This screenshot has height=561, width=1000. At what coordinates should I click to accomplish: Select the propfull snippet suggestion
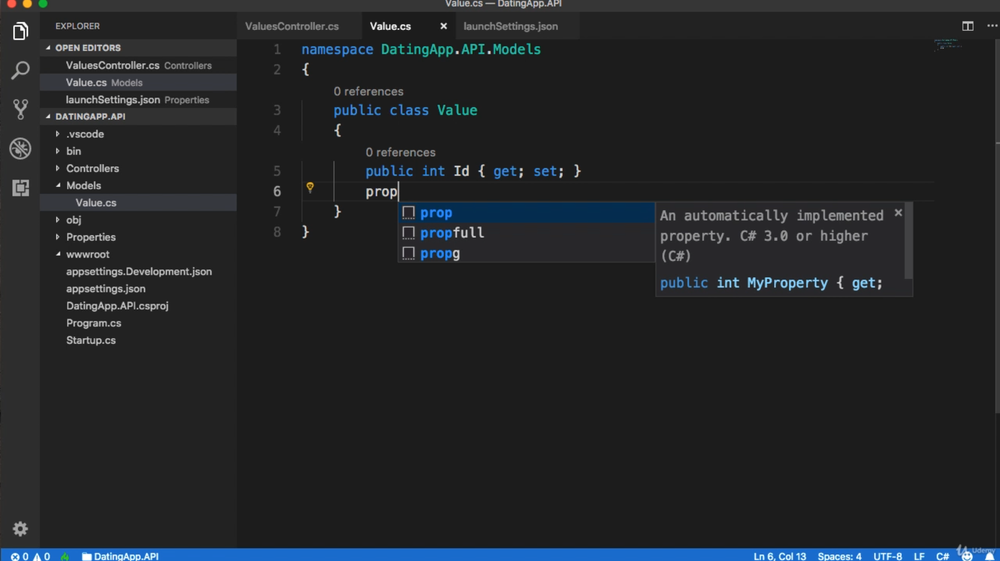(x=526, y=233)
